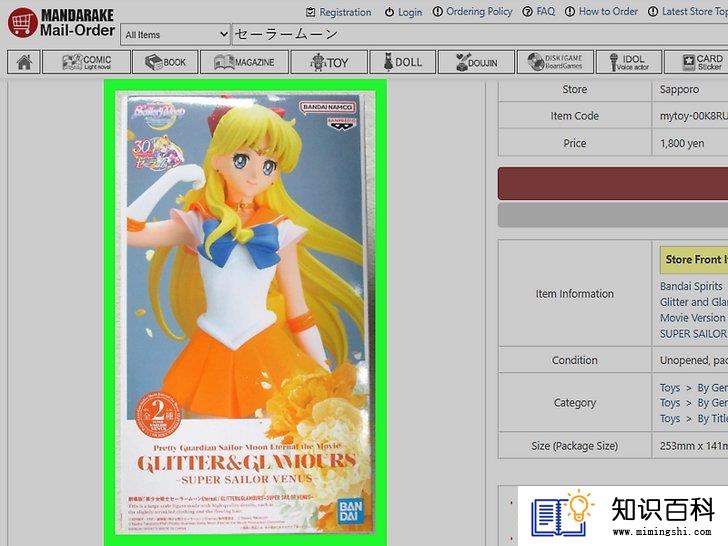
Task: Open the Mandarake Mail-Order cart logo
Action: click(x=61, y=22)
